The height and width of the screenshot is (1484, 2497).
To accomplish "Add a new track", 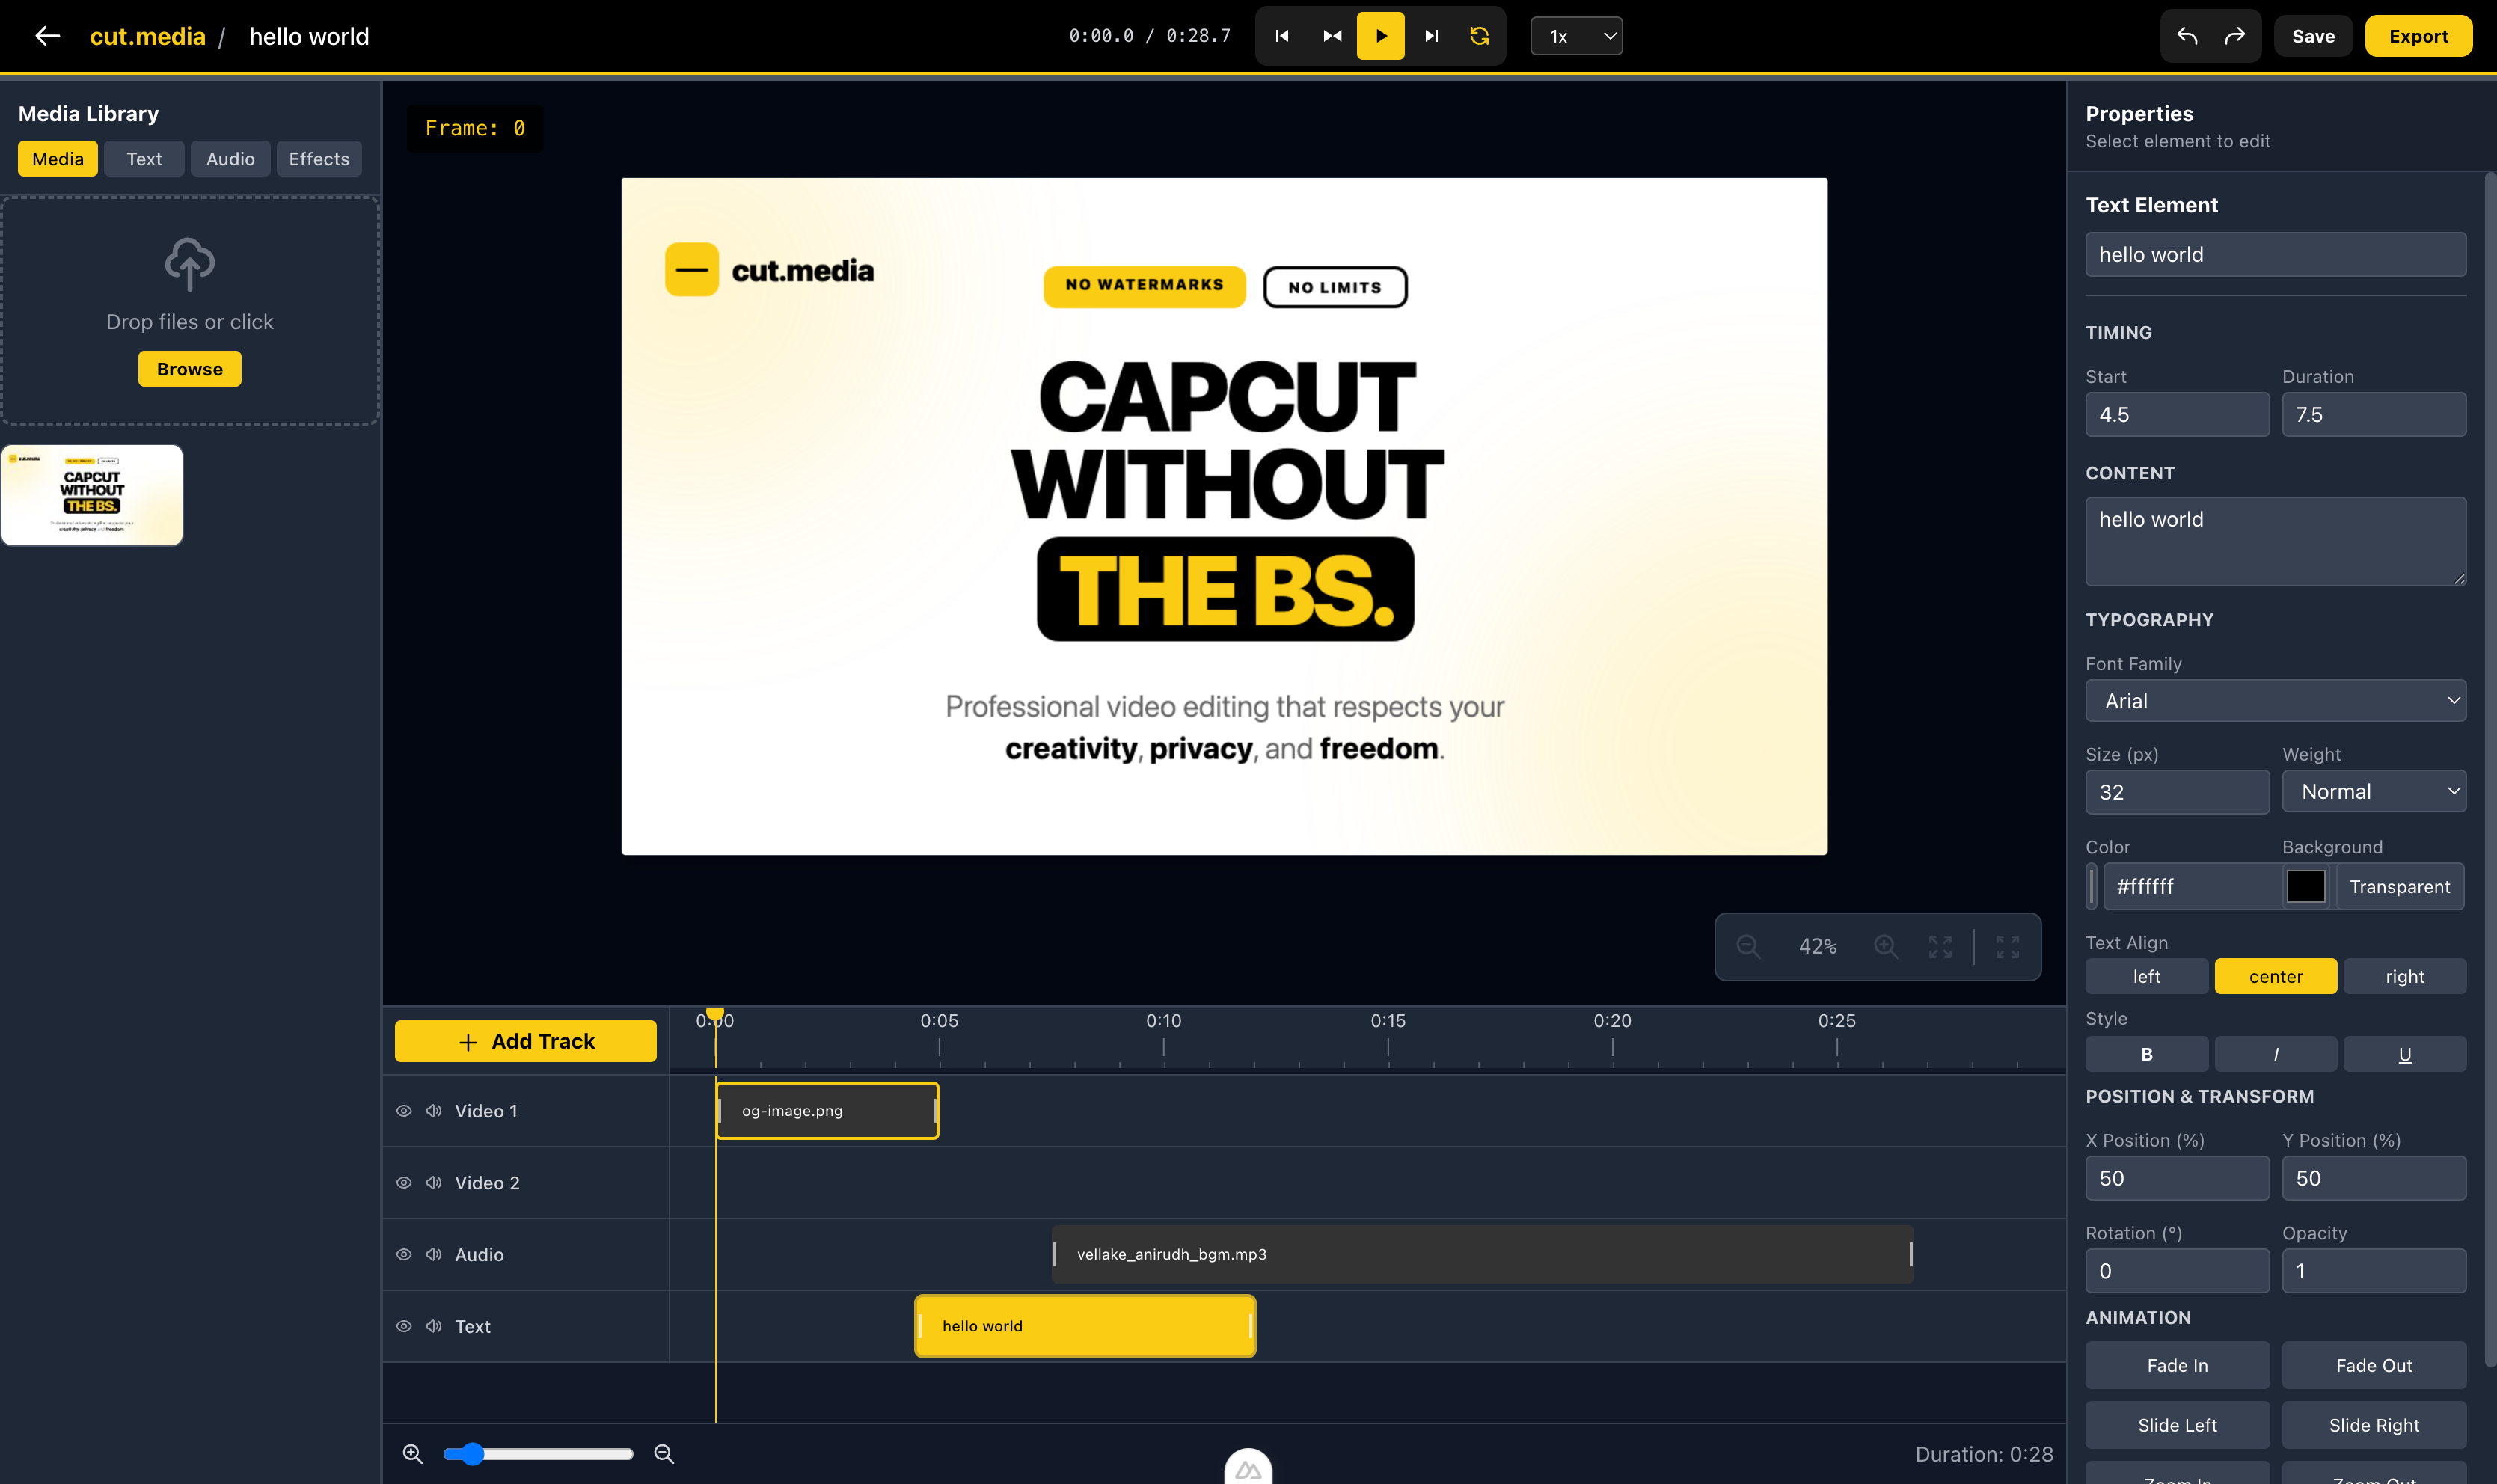I will [526, 1041].
